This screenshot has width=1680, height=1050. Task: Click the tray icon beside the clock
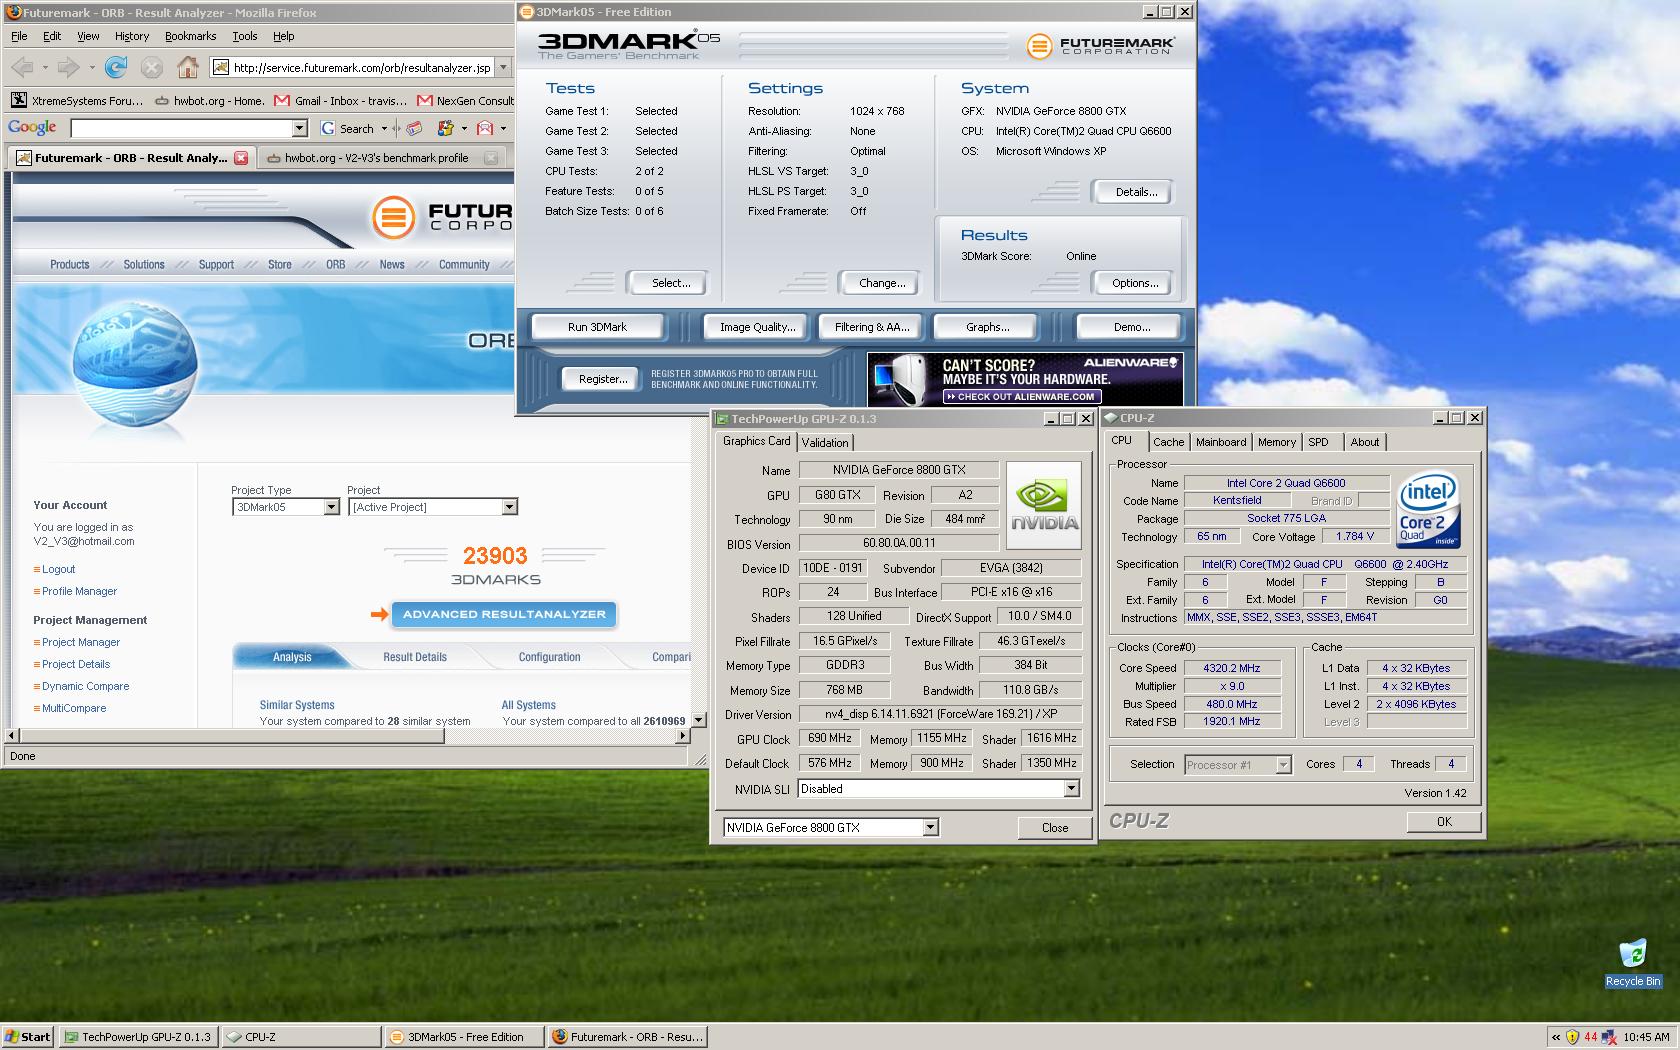(x=1610, y=1037)
